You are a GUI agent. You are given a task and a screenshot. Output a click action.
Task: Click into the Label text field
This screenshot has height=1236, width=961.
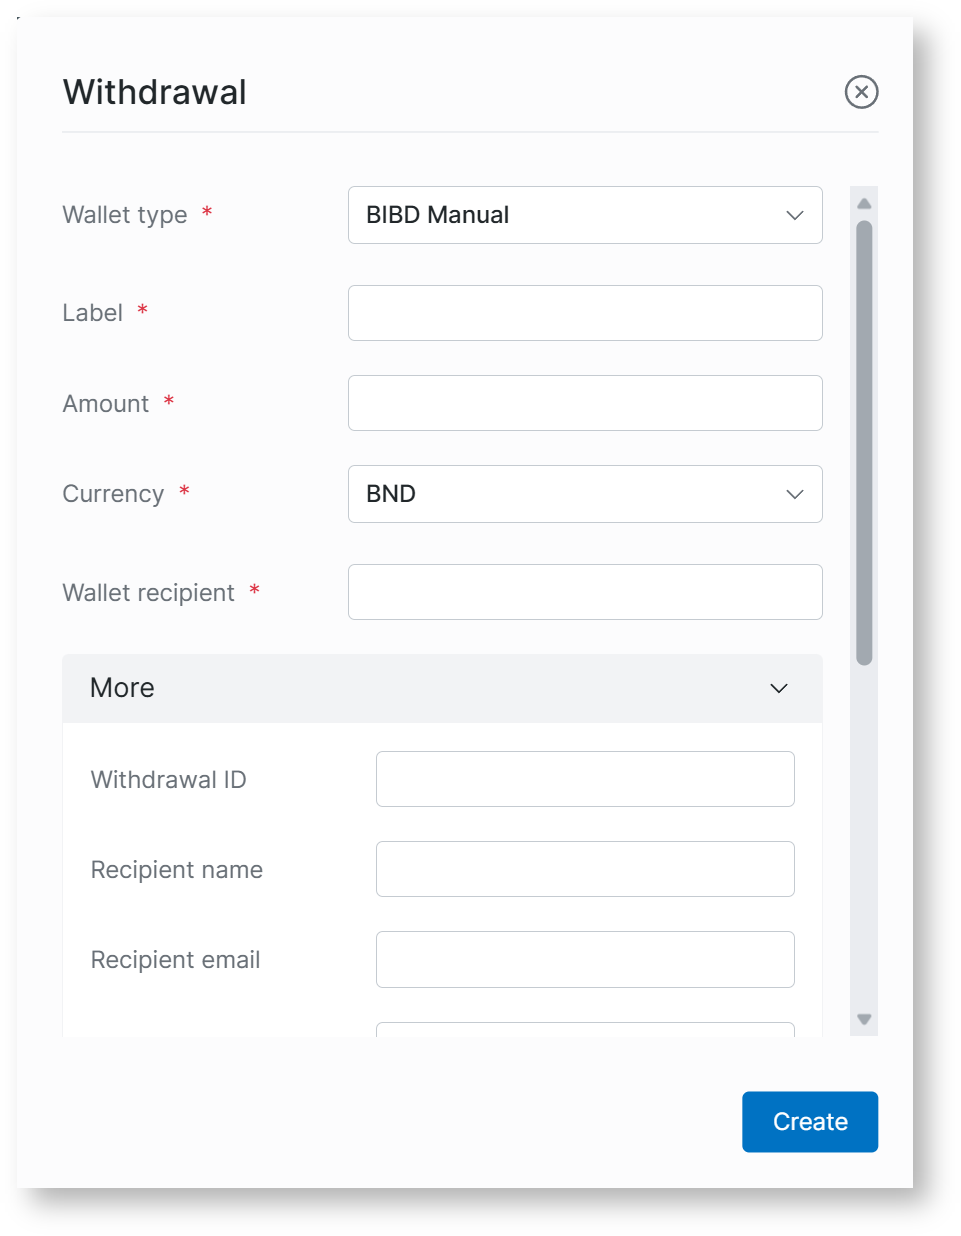(x=584, y=313)
